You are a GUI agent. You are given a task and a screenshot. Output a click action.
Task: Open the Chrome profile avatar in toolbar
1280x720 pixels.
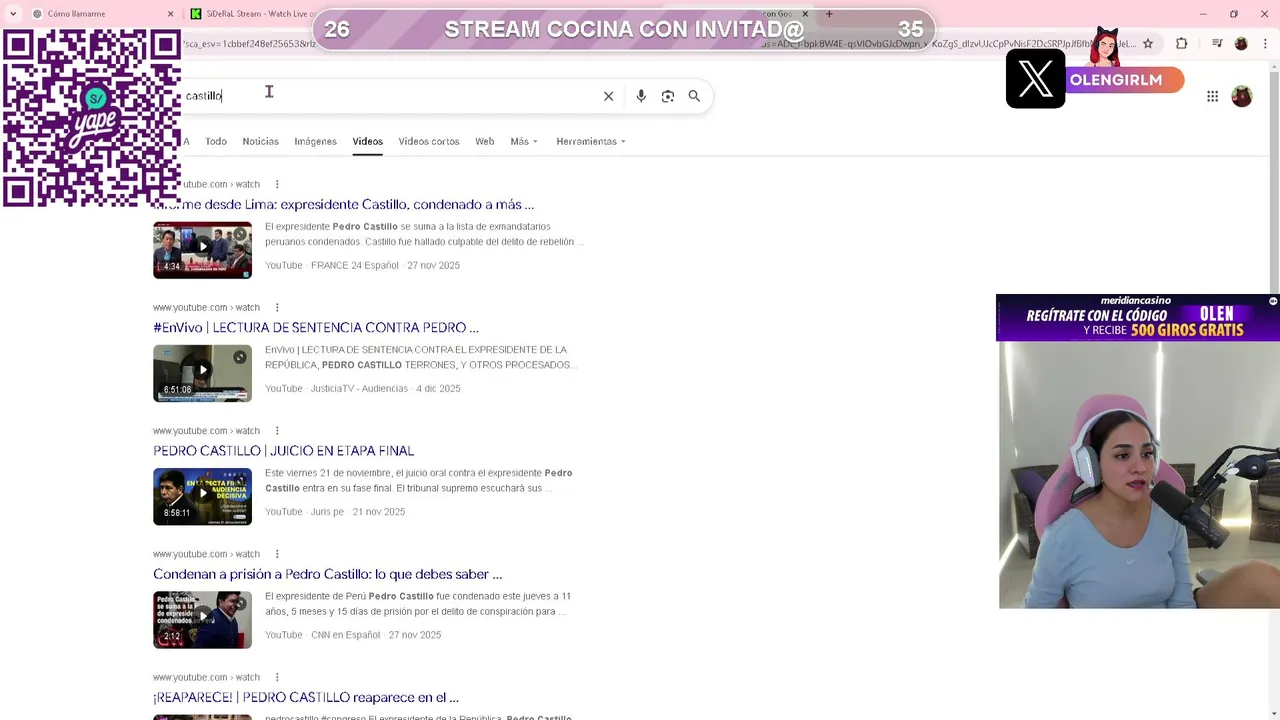click(1241, 44)
